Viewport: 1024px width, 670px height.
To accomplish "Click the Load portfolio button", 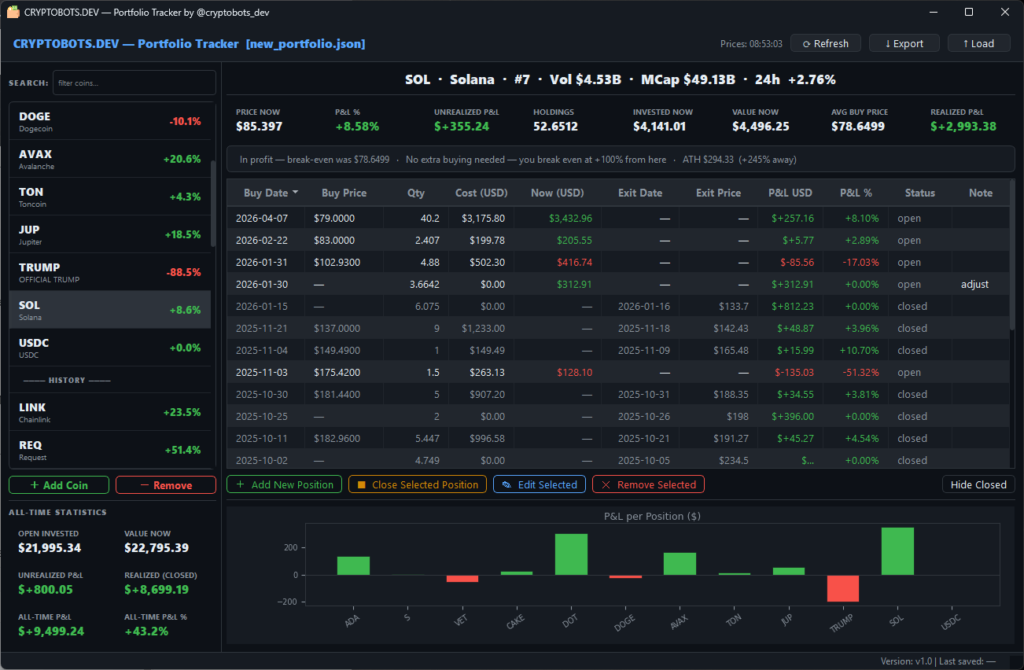I will tap(978, 43).
